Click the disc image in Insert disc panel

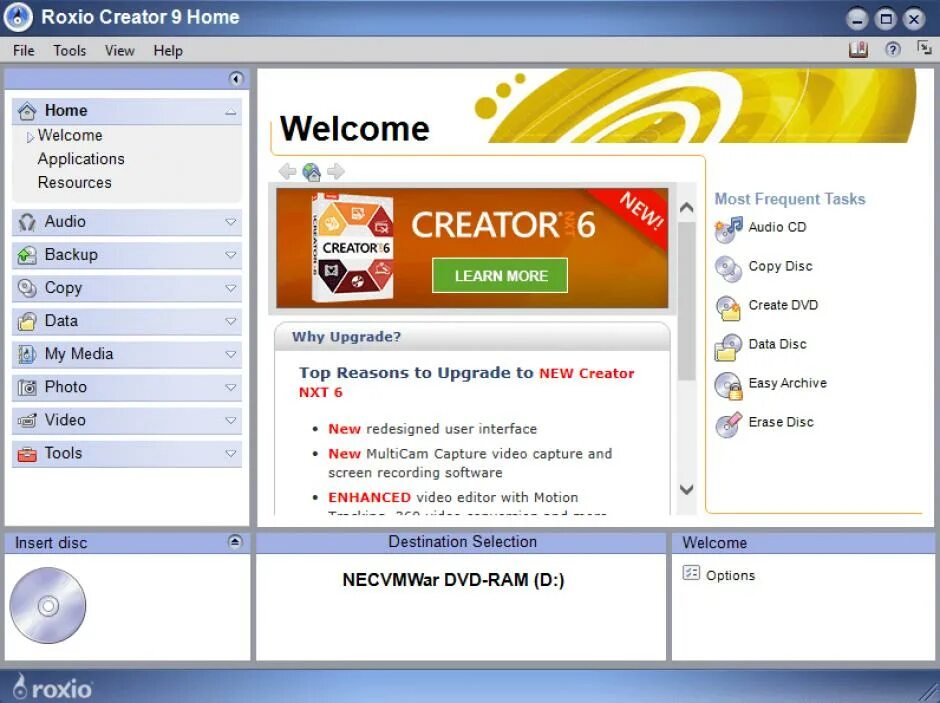coord(48,605)
